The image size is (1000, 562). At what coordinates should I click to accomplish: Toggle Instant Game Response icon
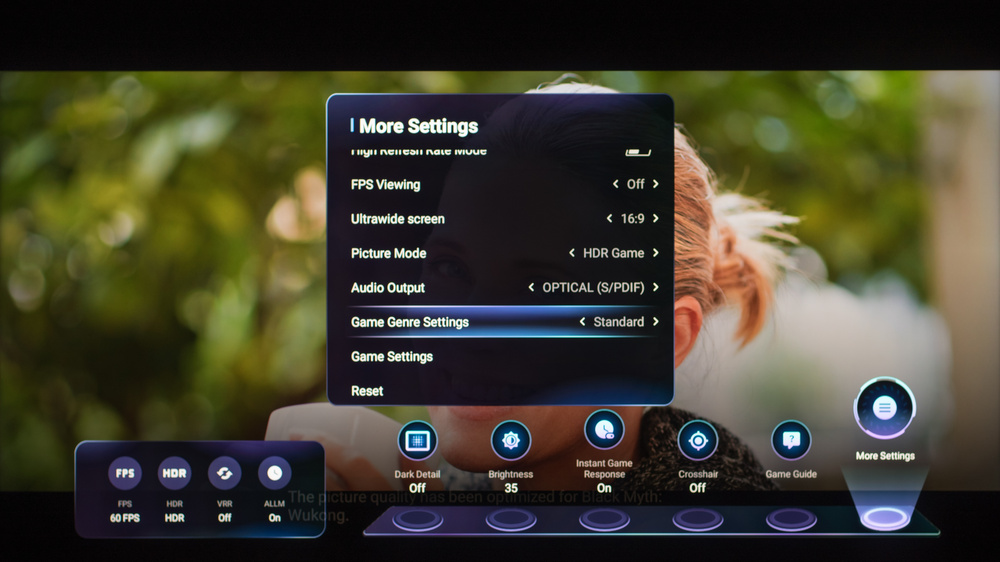coord(604,430)
